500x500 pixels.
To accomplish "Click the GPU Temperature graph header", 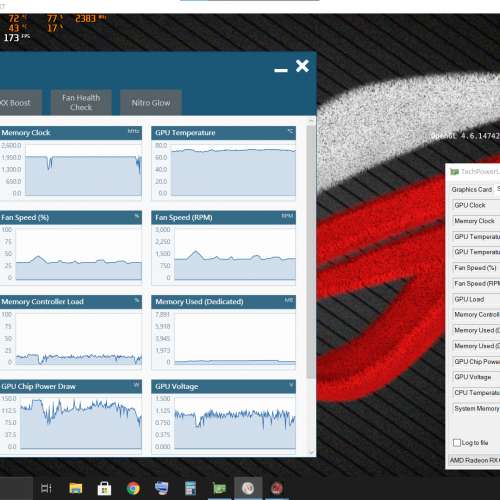I will coord(223,133).
